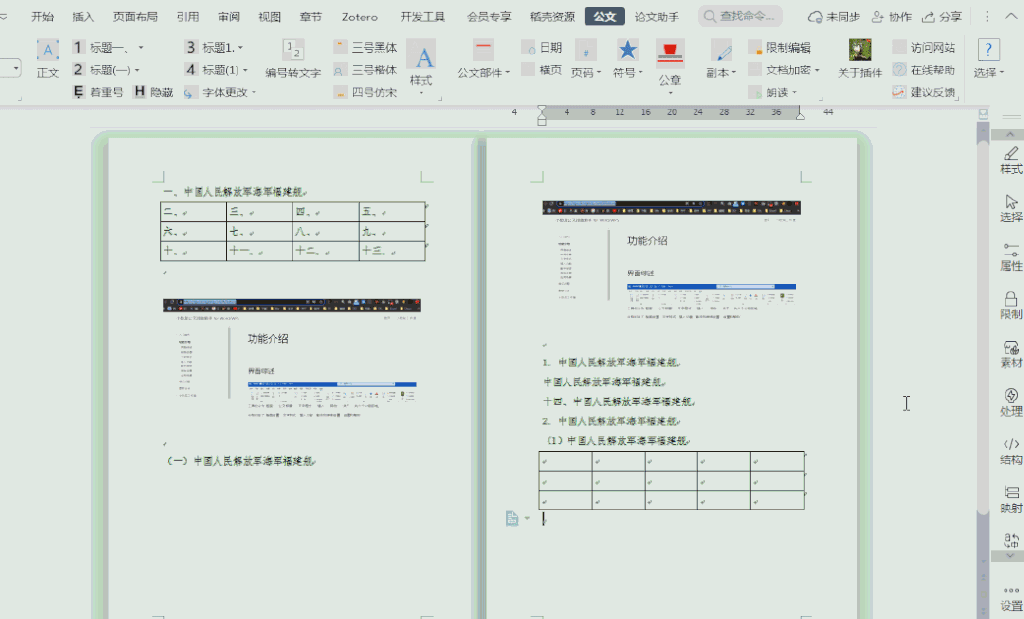Apply 三号黑体 font formatting
The width and height of the screenshot is (1024, 619).
[366, 47]
